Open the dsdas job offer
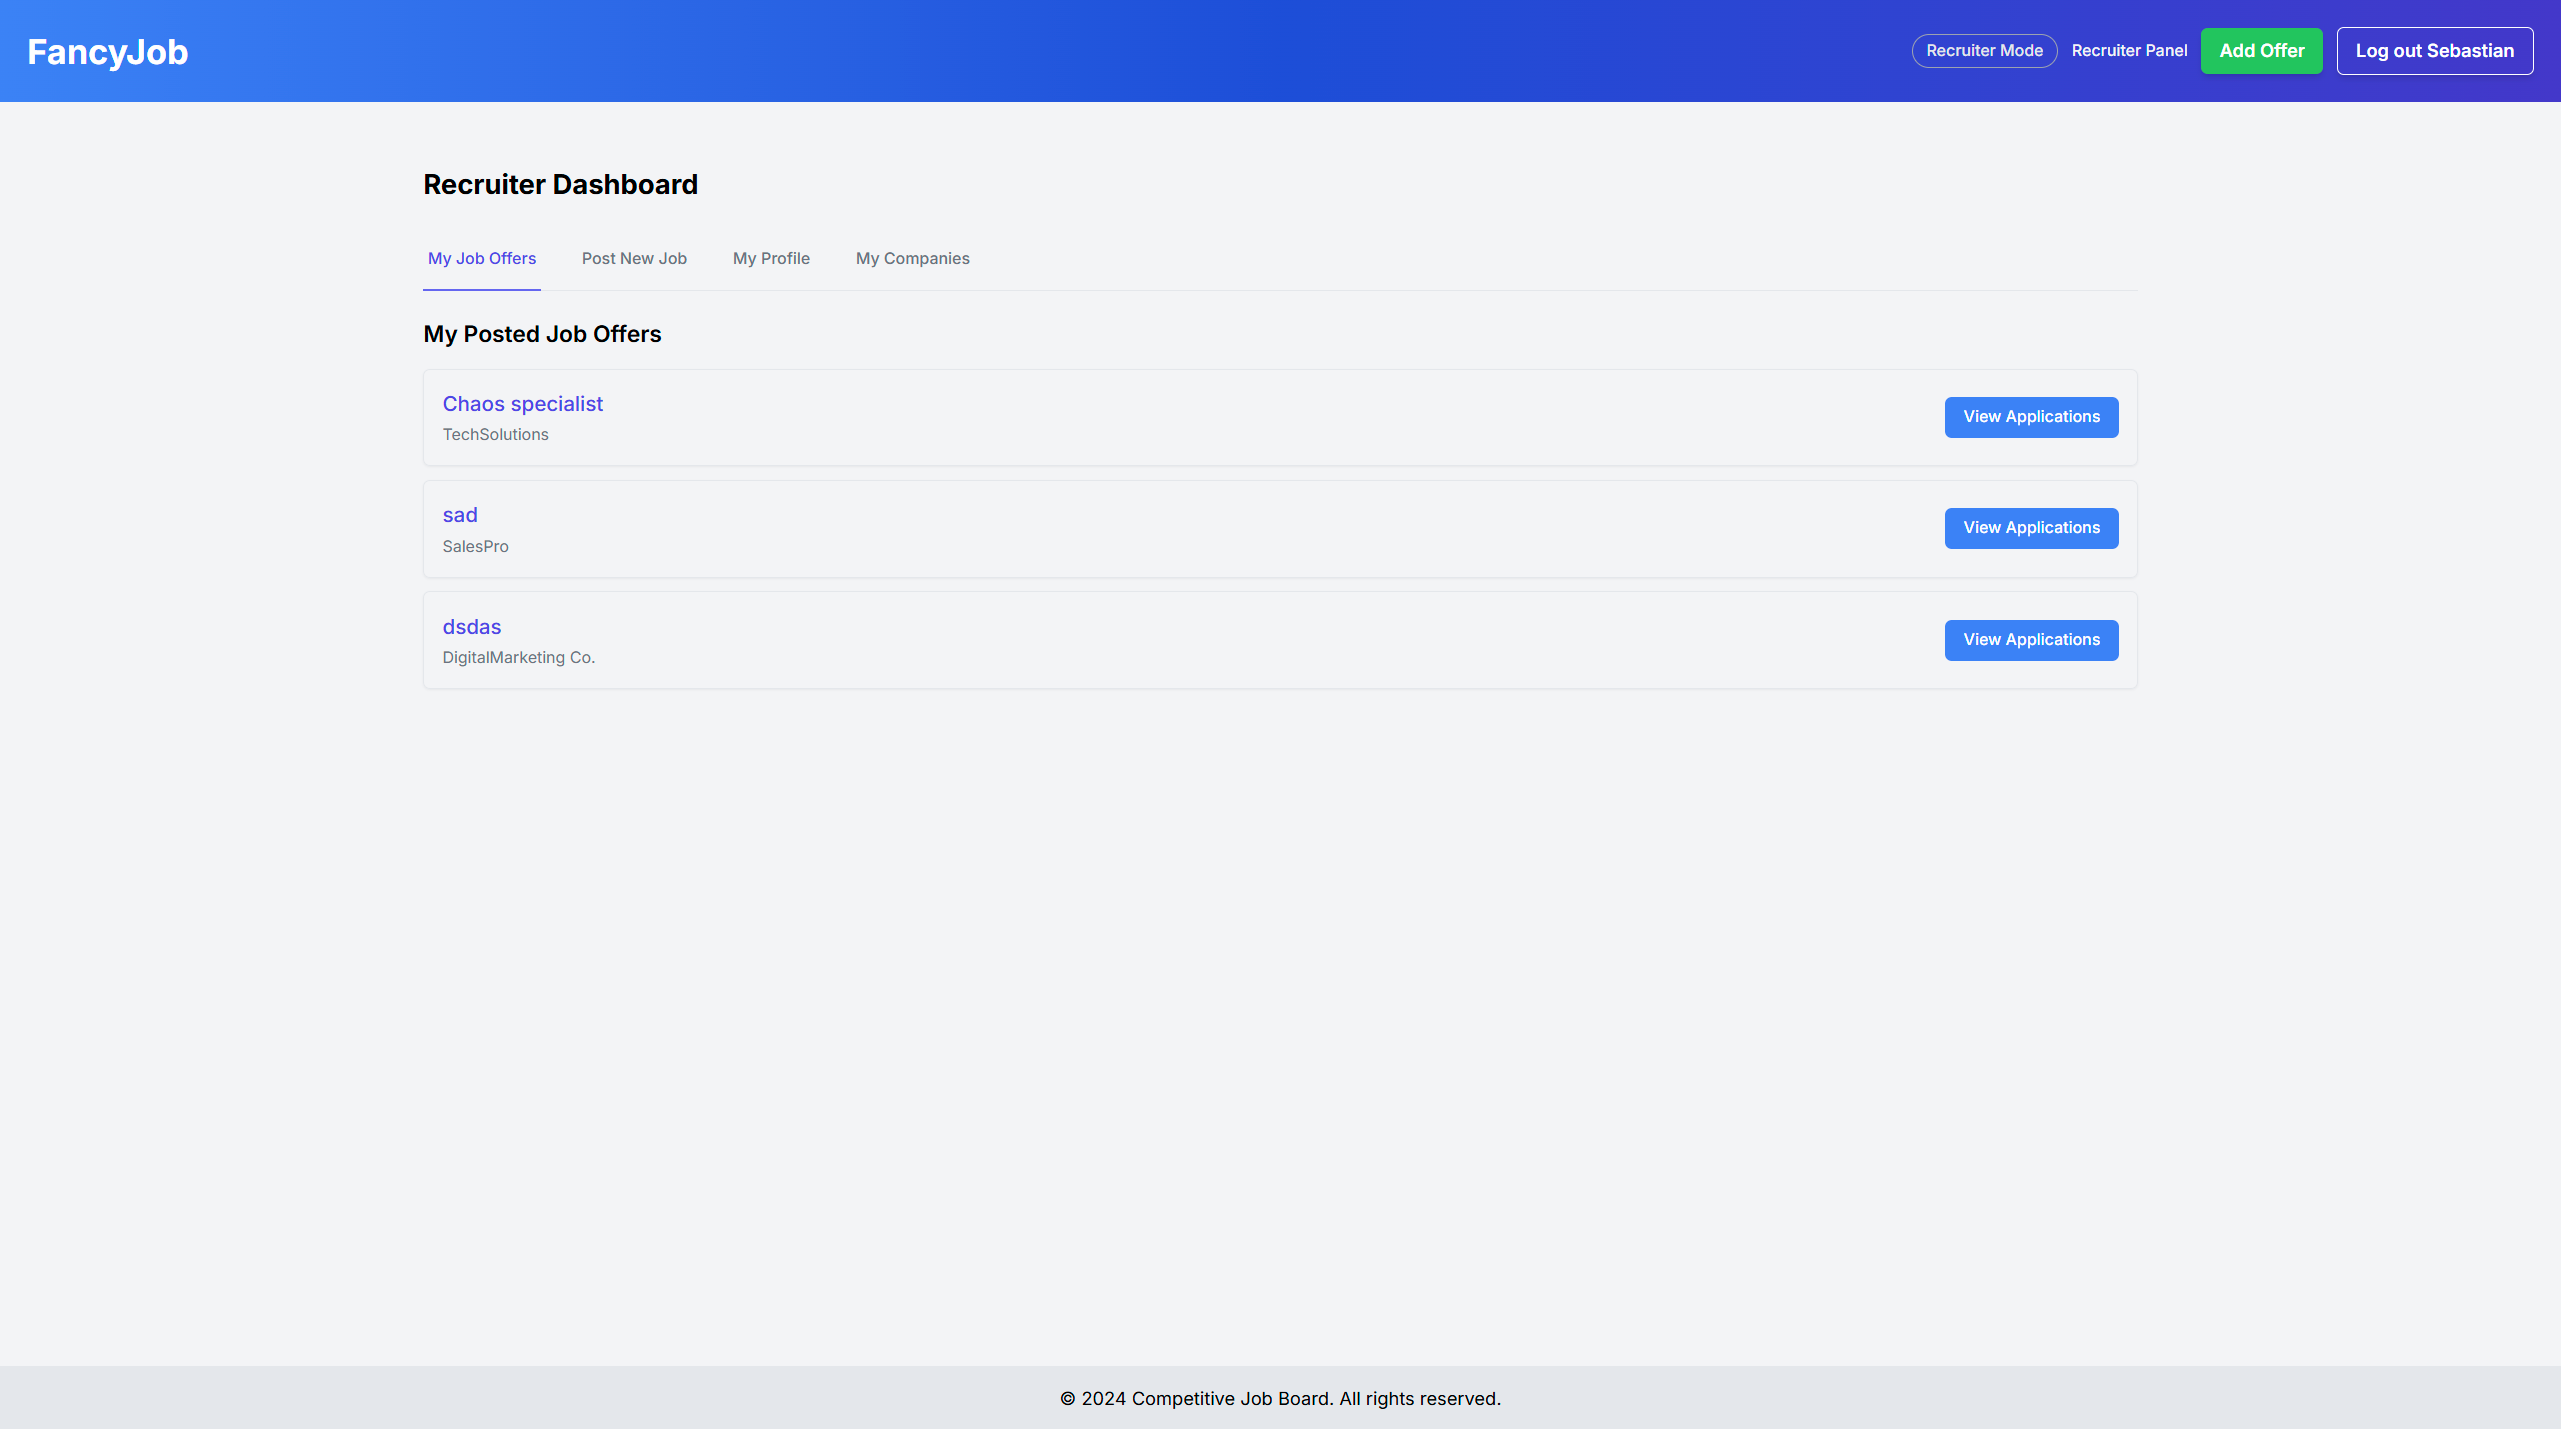This screenshot has width=2561, height=1429. (472, 627)
